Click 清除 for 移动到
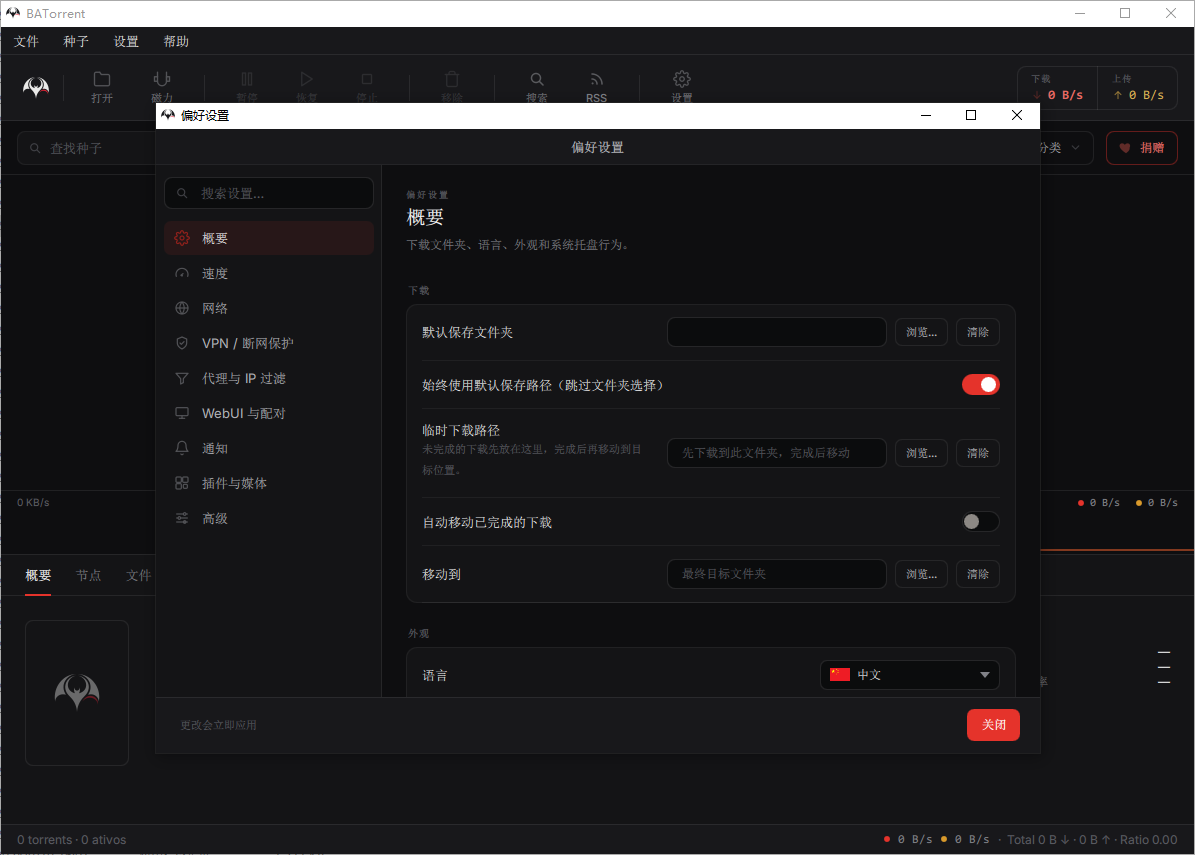Screen dimensions: 1195x855 tap(978, 574)
